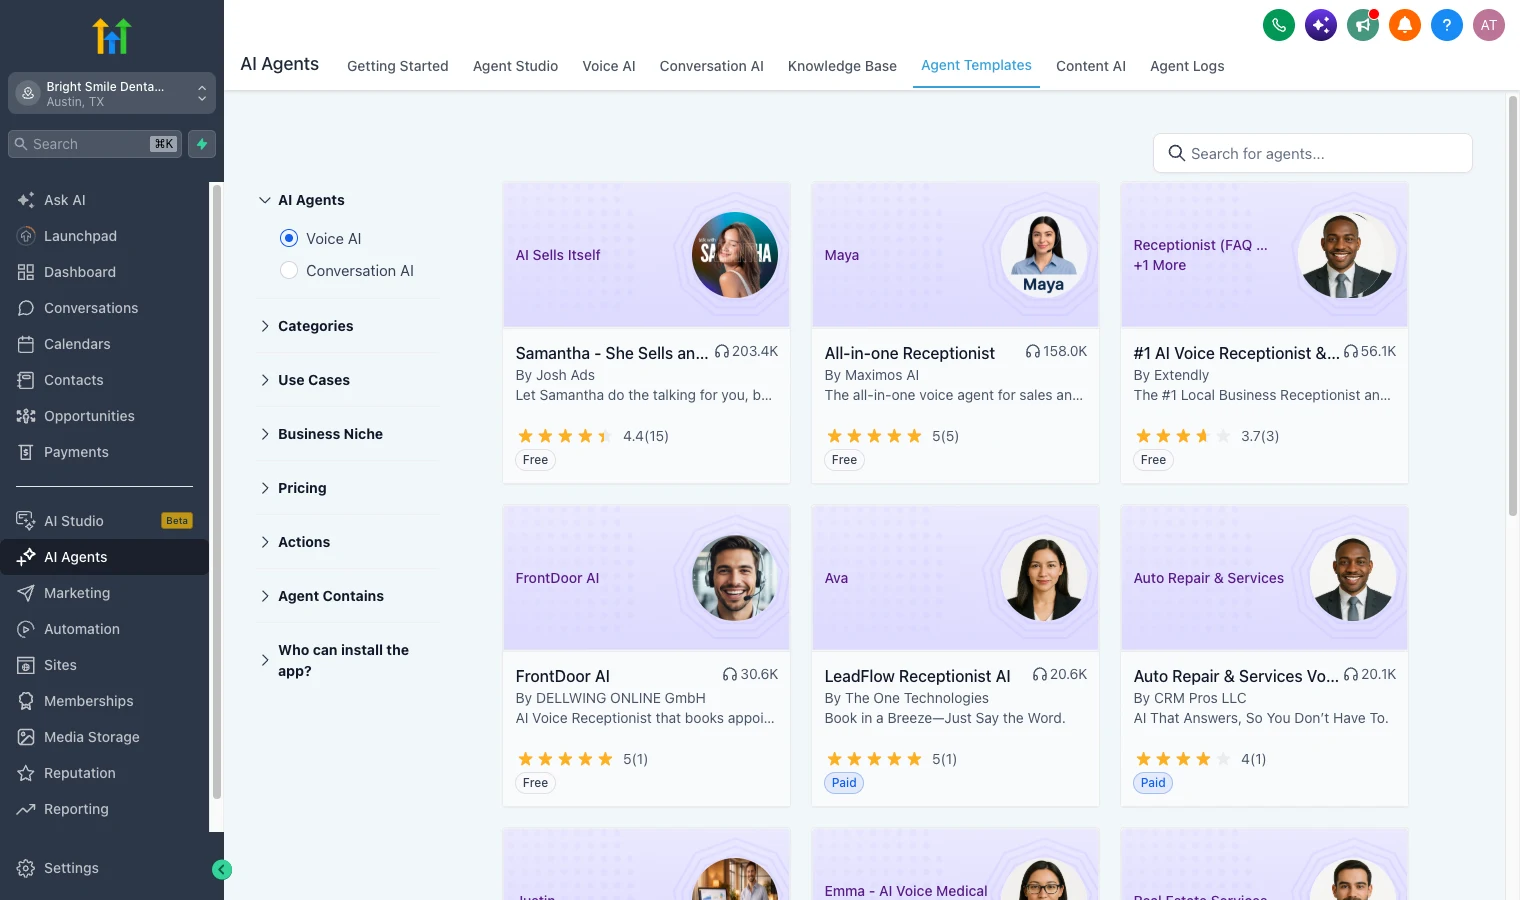Go to Launchpad in the sidebar
The height and width of the screenshot is (900, 1520).
click(x=104, y=236)
